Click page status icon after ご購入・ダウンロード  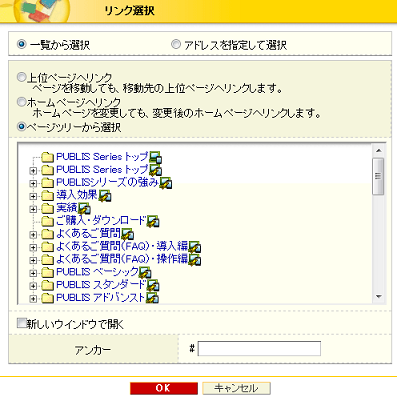pyautogui.click(x=153, y=221)
